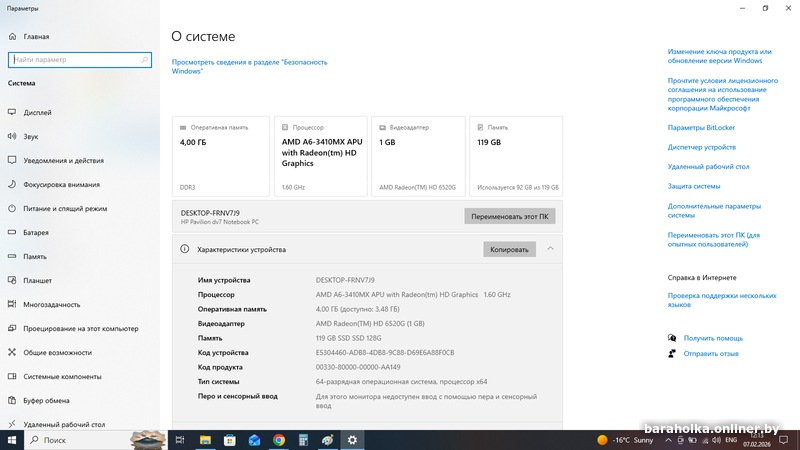The image size is (800, 450).
Task: Click the Найти параметр search field
Action: (x=80, y=60)
